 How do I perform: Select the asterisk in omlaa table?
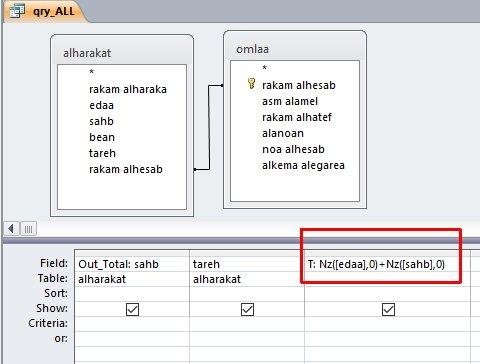click(x=265, y=68)
